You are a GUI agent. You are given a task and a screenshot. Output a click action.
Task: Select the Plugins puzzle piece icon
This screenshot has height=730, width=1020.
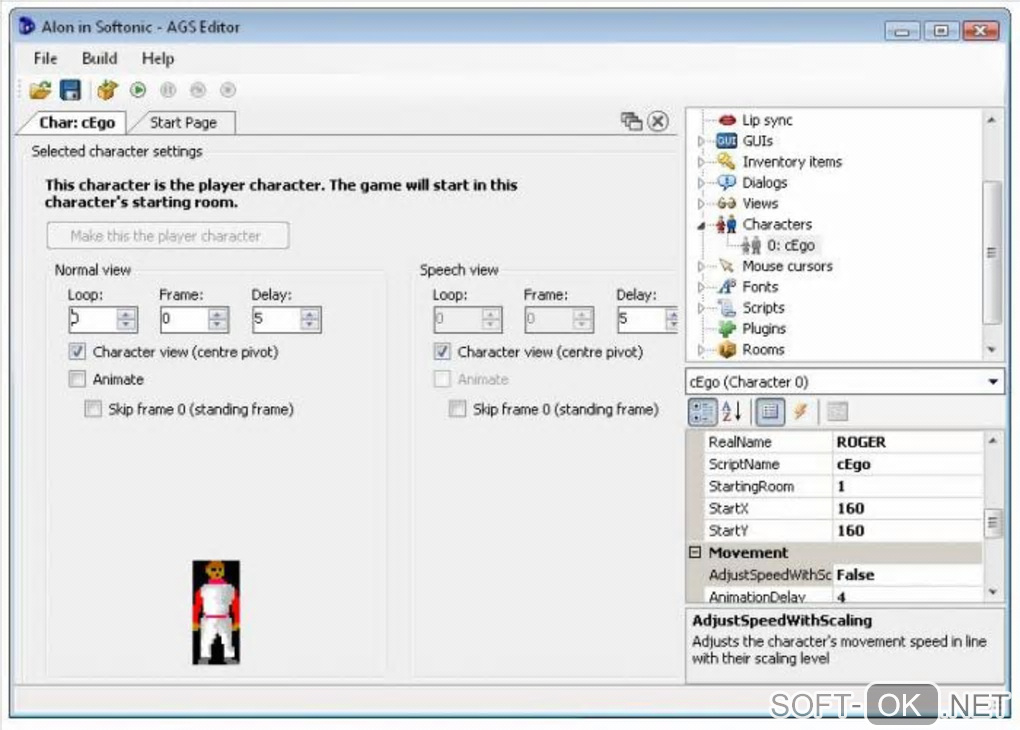point(727,329)
